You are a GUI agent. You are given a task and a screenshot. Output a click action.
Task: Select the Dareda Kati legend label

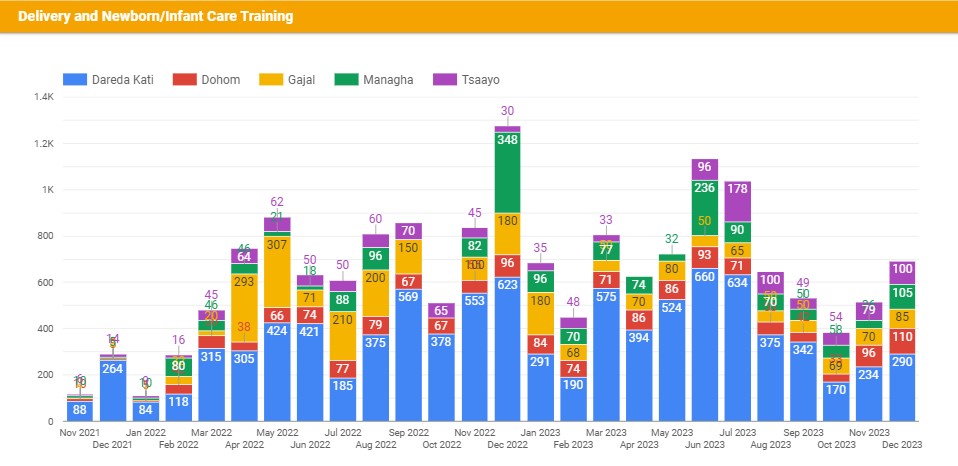[x=123, y=79]
